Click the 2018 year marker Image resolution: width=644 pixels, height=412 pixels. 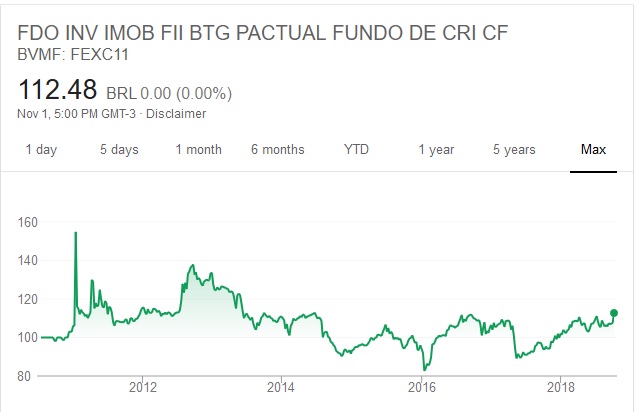(562, 387)
